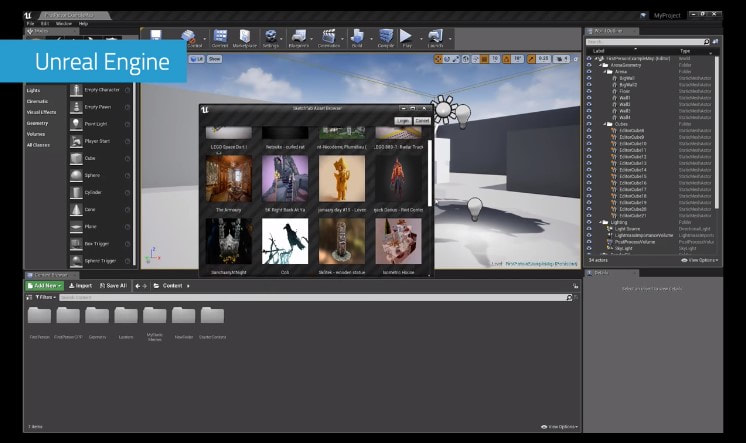Image resolution: width=746 pixels, height=443 pixels.
Task: Open View Options in World Outliner
Action: pyautogui.click(x=698, y=260)
